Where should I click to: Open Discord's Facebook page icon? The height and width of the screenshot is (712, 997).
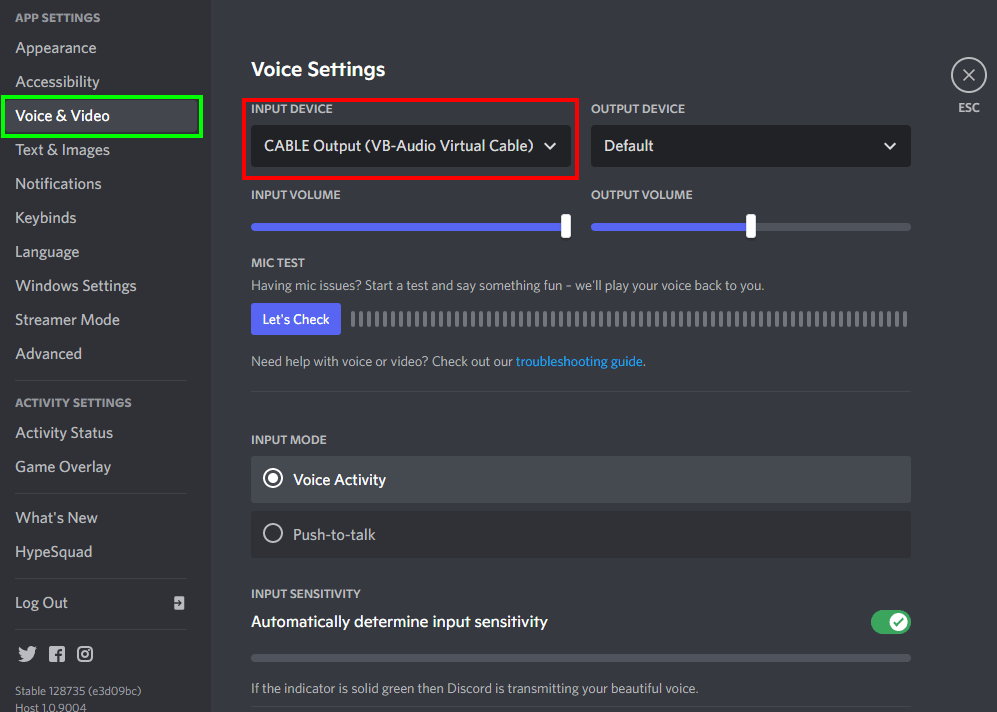(57, 654)
